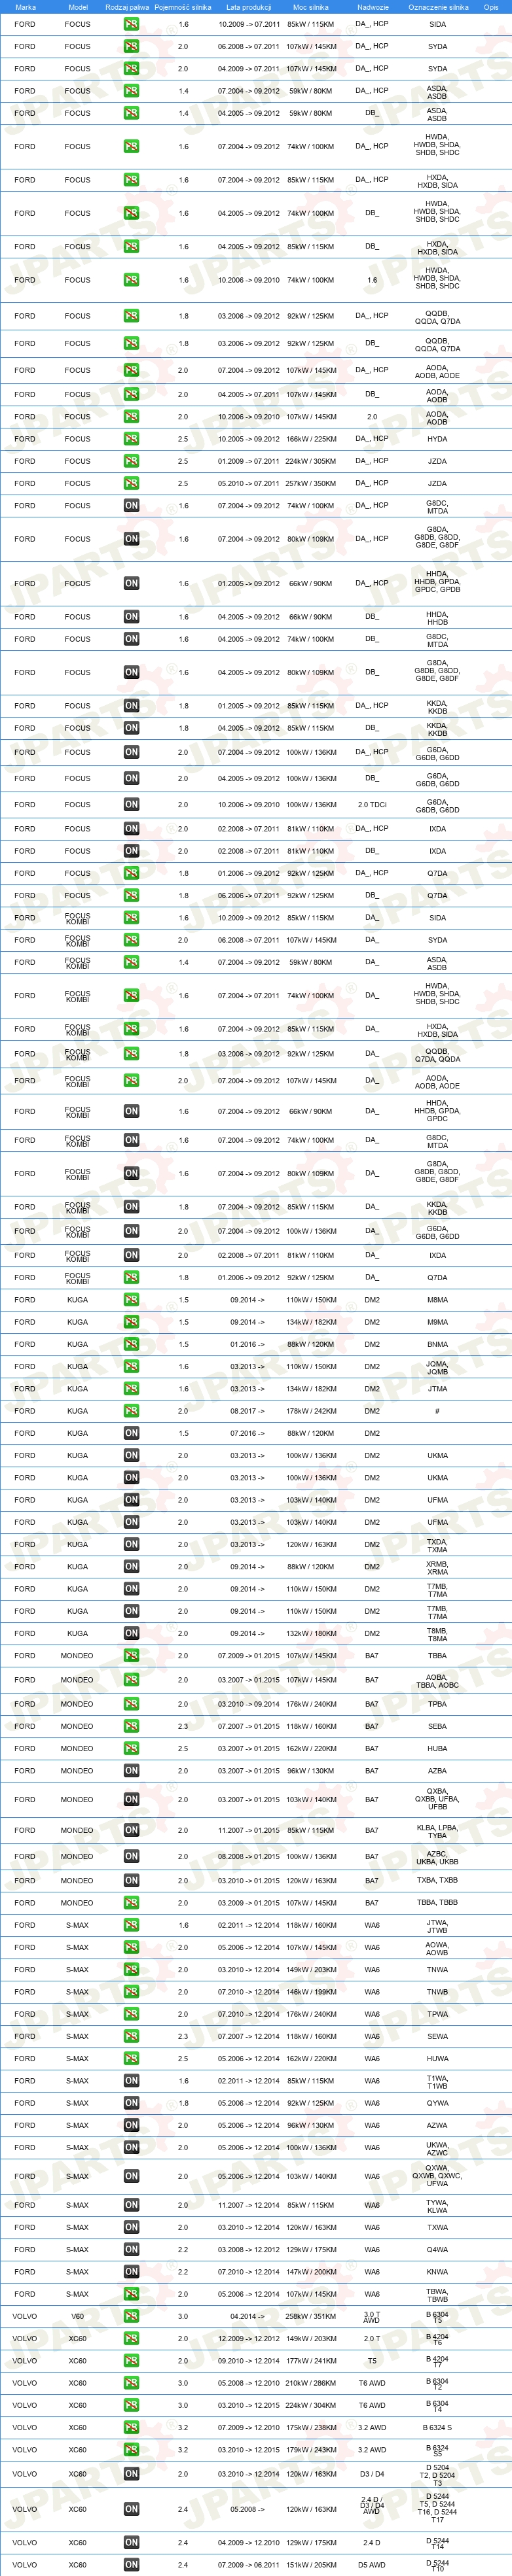Click diesel ON icon in S-MAX KNWA row
This screenshot has height=2576, width=512.
coord(131,2272)
